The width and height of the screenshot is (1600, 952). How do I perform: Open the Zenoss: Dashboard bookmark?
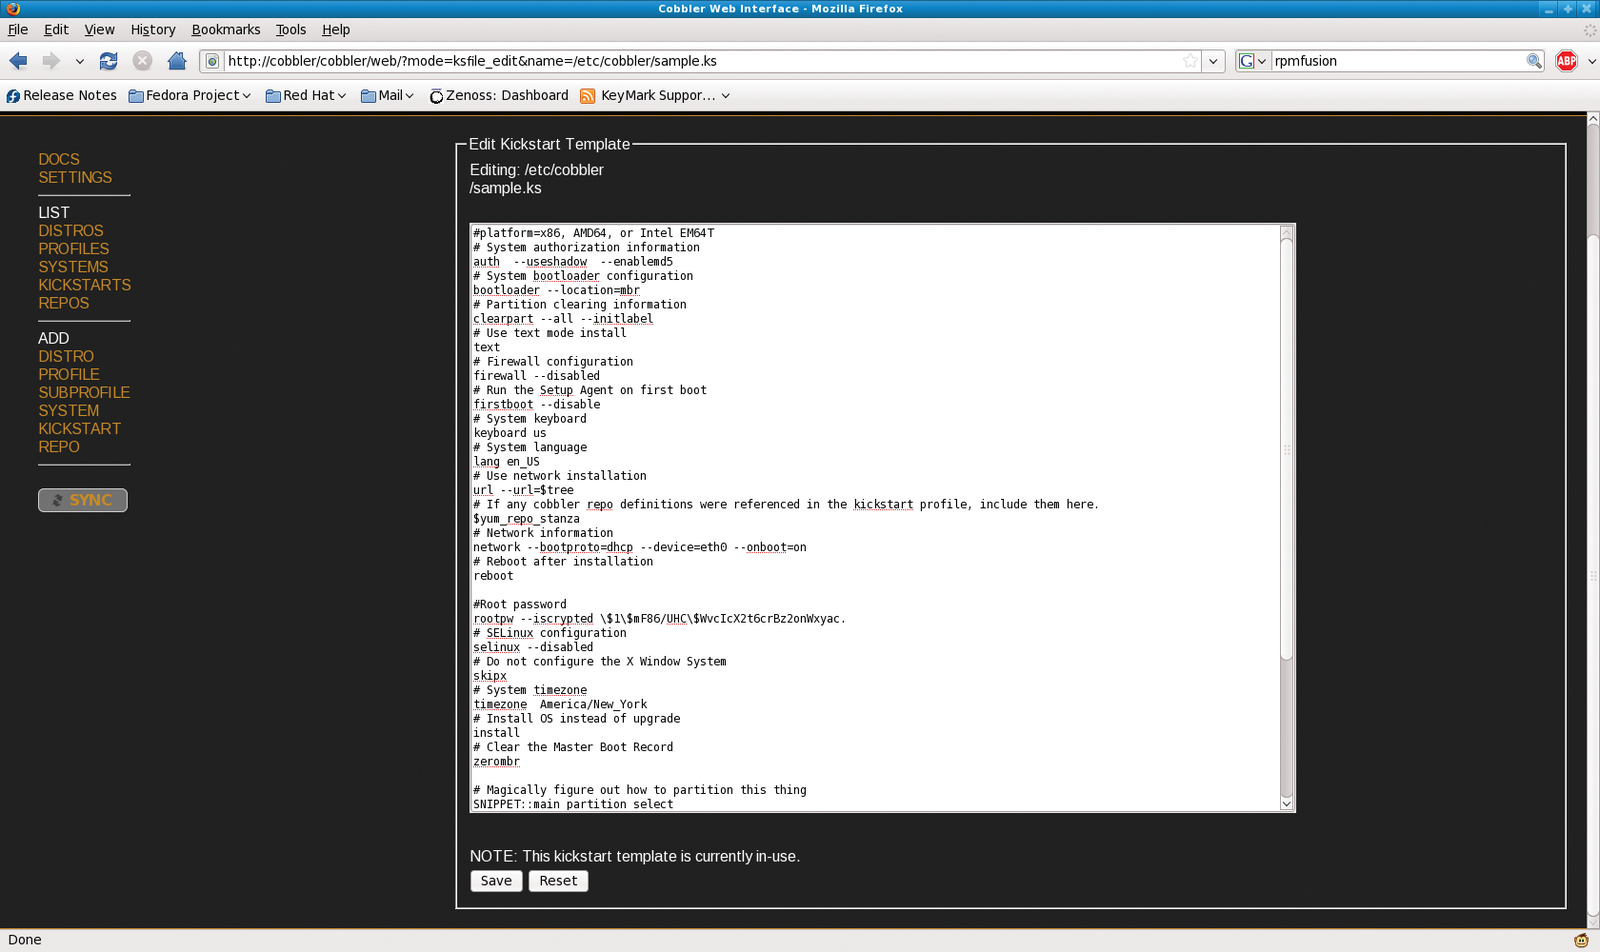coord(498,96)
